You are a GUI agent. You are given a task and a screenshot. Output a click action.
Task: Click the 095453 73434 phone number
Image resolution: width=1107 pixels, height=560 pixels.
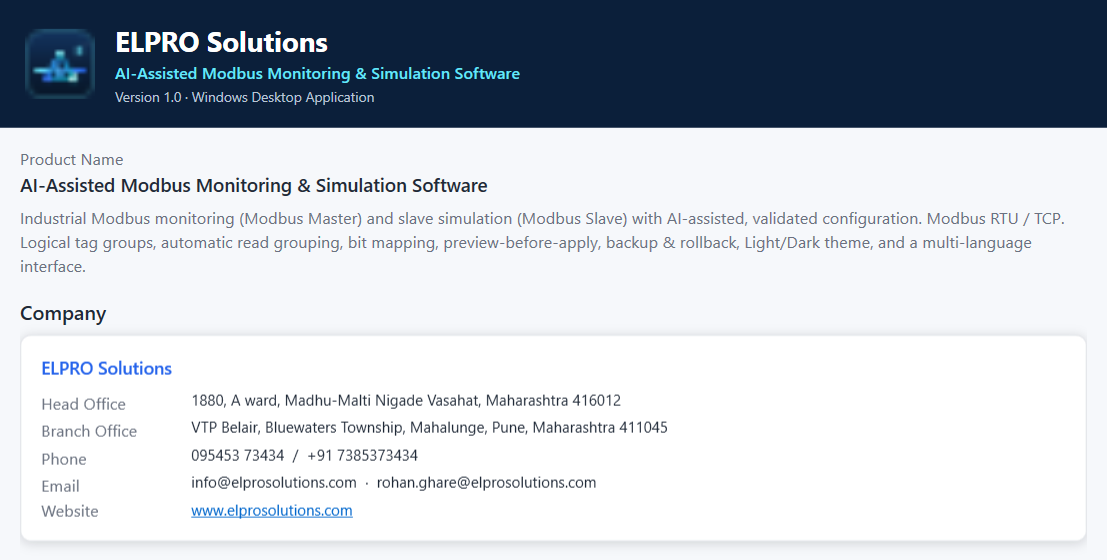[238, 455]
